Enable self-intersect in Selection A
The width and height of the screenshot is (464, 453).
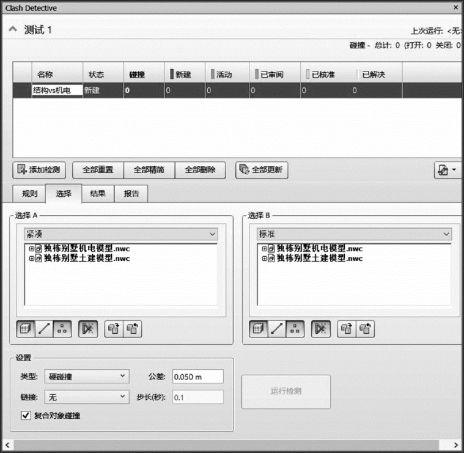88,329
